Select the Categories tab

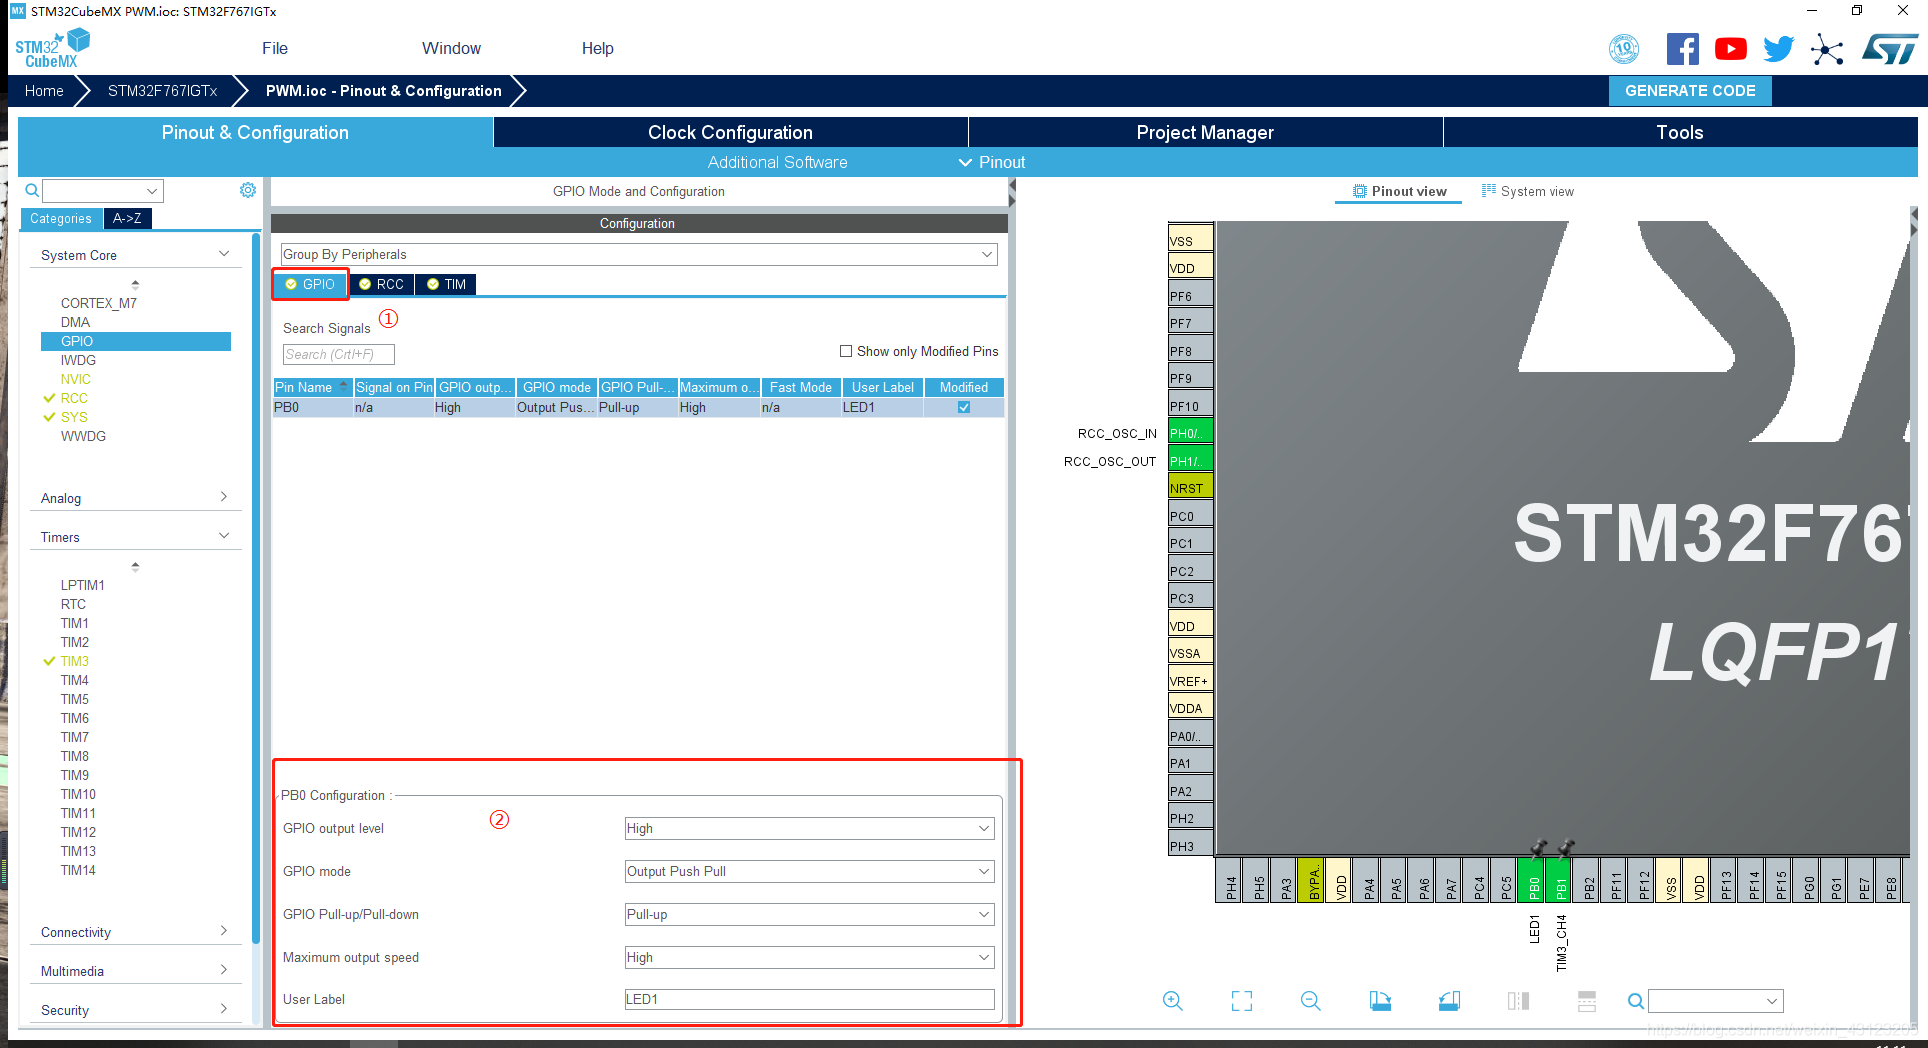[x=60, y=218]
